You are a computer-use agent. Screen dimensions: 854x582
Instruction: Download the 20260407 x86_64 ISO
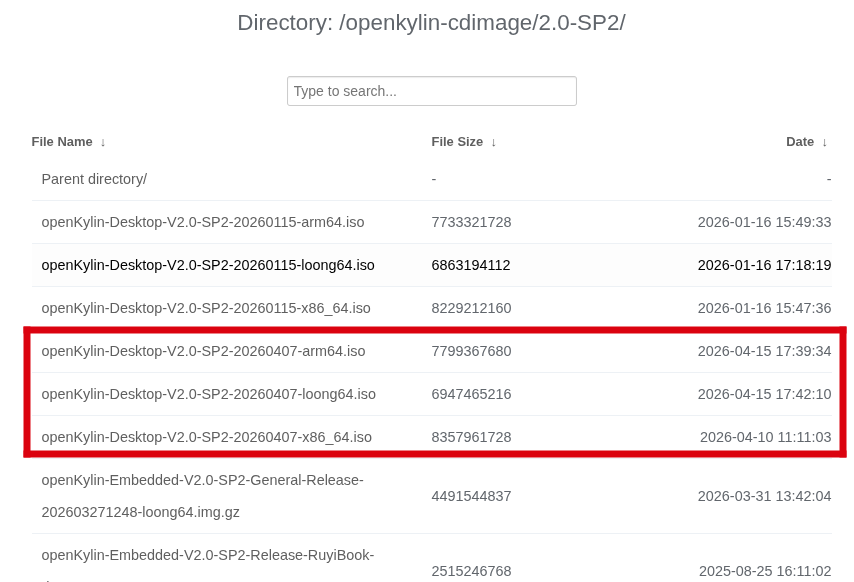point(206,437)
